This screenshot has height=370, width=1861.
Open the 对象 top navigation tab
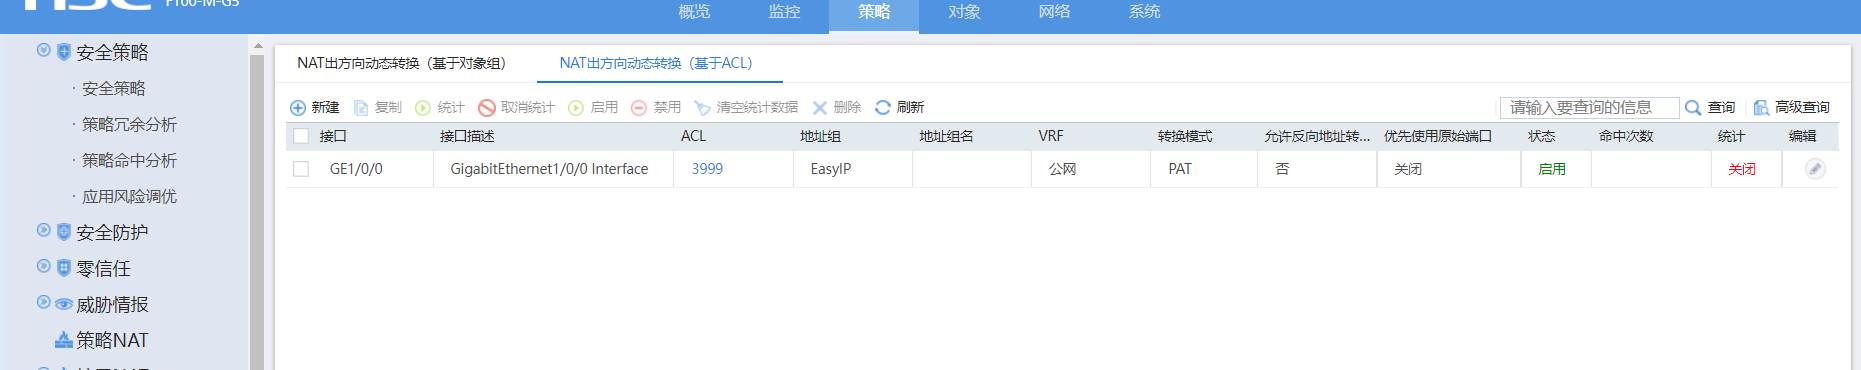(x=964, y=12)
